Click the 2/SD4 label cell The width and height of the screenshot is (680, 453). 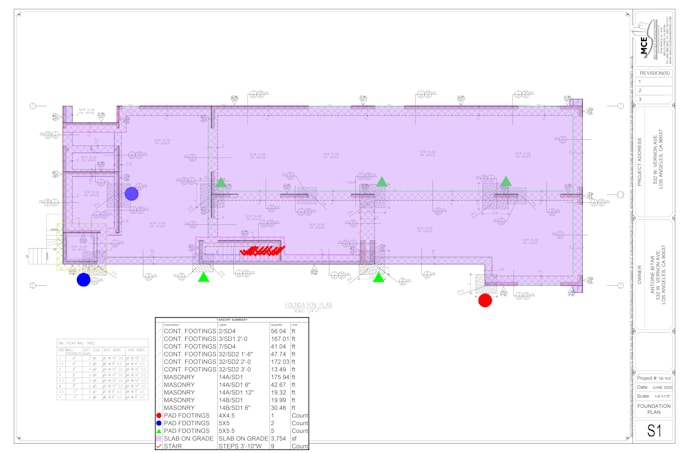pyautogui.click(x=227, y=331)
